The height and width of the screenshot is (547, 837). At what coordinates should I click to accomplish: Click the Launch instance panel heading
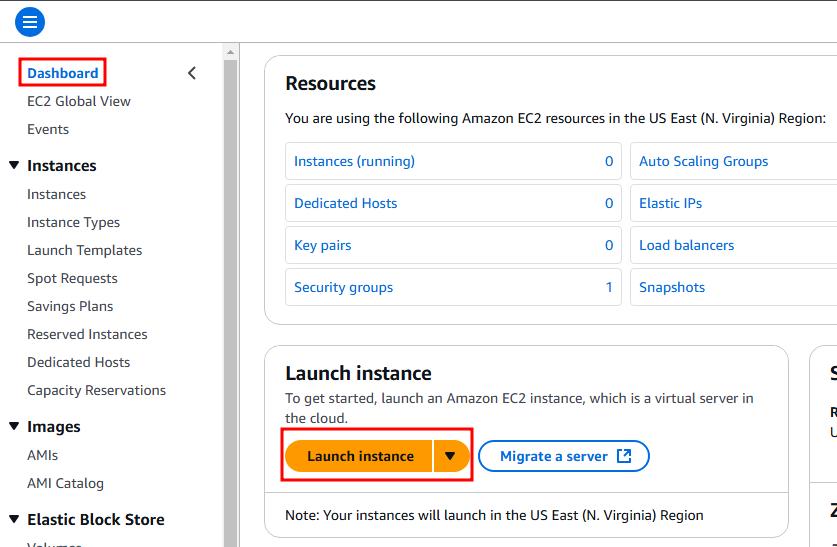point(358,373)
